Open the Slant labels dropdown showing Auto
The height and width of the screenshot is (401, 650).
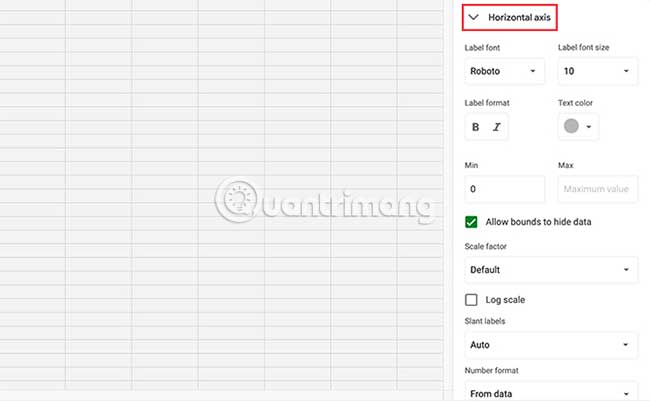[x=551, y=345]
